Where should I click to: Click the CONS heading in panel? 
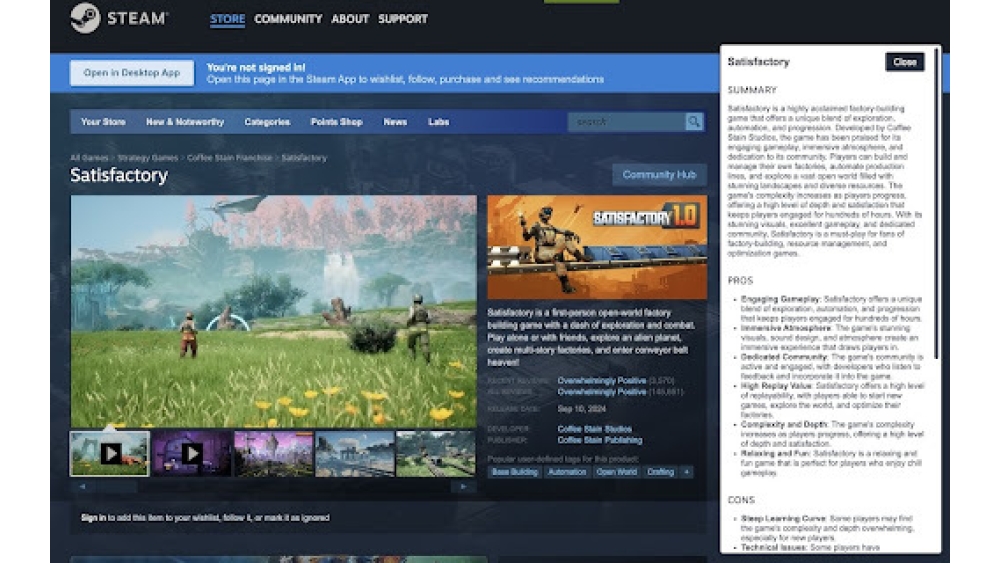pos(741,500)
